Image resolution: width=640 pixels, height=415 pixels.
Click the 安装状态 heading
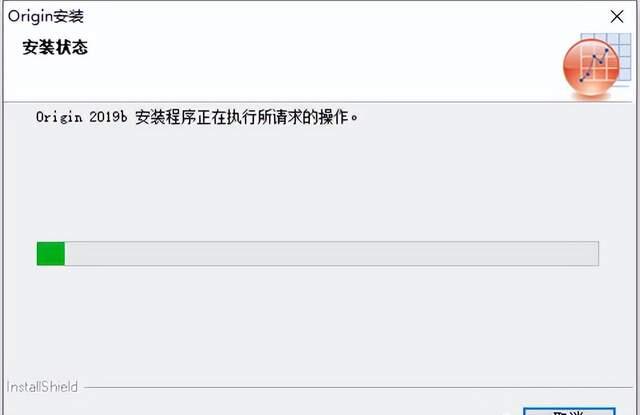pyautogui.click(x=55, y=47)
